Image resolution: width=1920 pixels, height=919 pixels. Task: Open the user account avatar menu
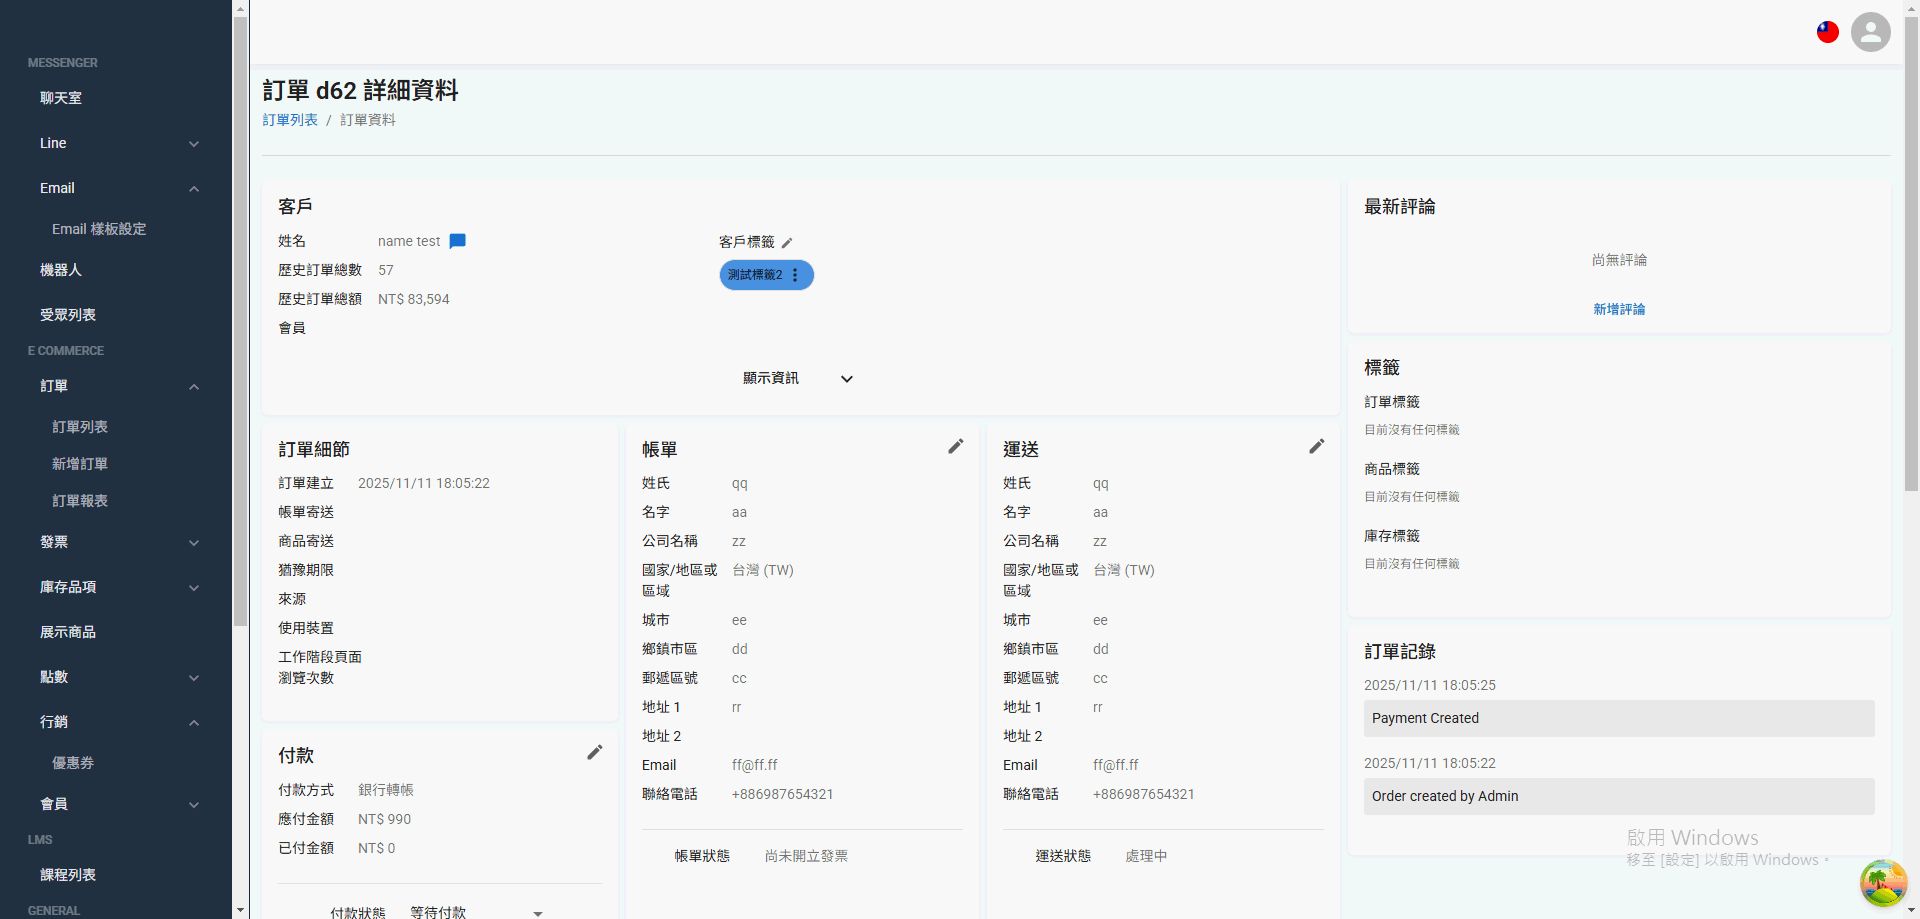click(1871, 32)
